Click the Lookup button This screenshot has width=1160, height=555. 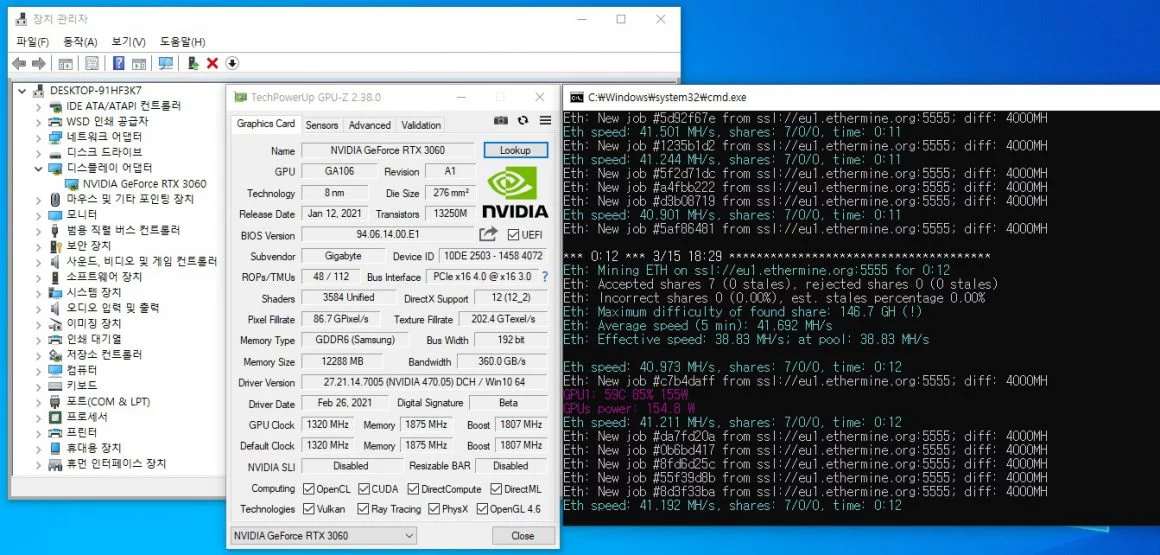click(516, 150)
